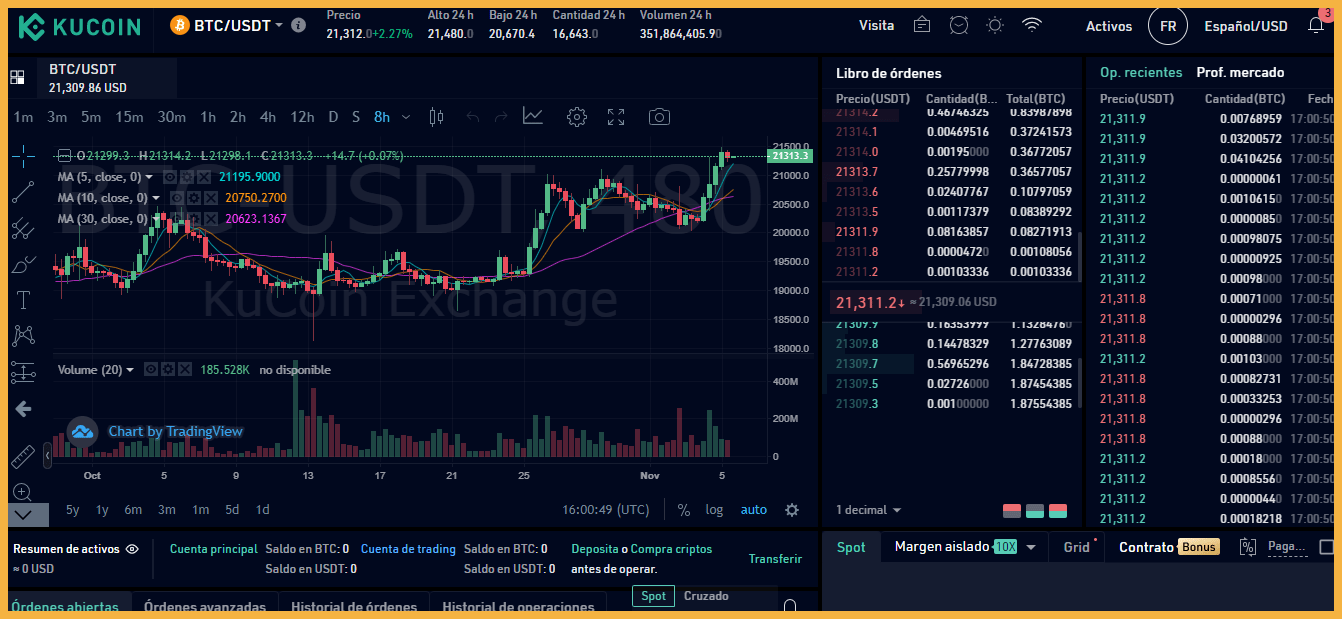Toggle visibility eye of Volume (20)
1342x619 pixels.
coord(150,370)
